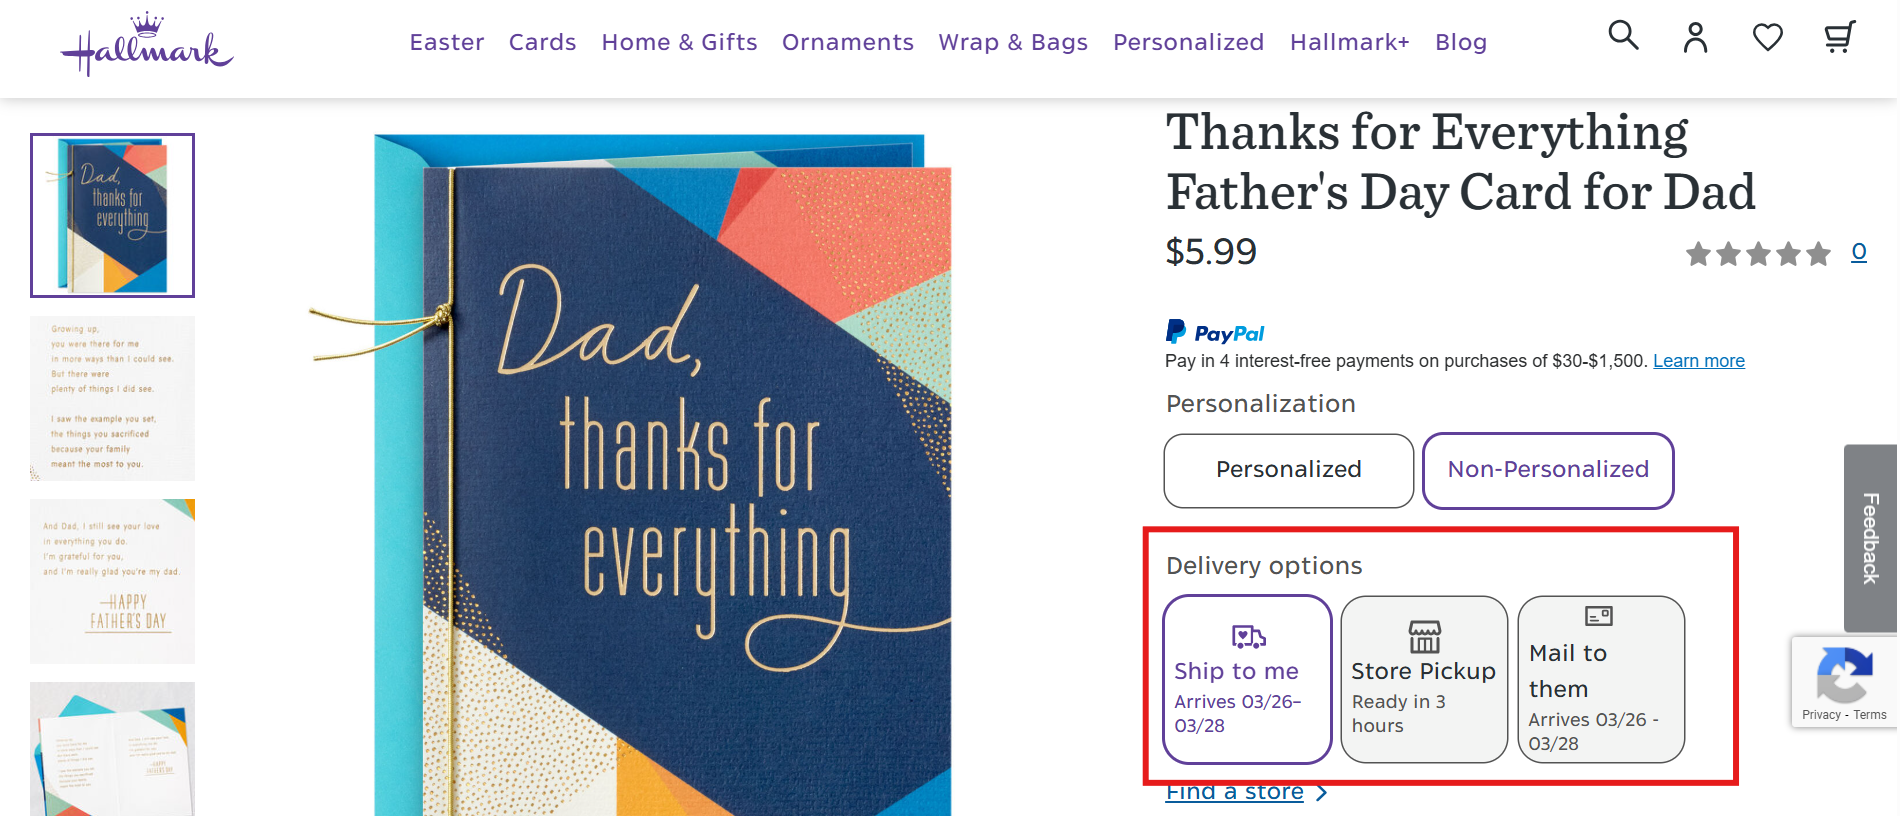Open the search magnifier icon
The height and width of the screenshot is (816, 1900).
(1623, 37)
